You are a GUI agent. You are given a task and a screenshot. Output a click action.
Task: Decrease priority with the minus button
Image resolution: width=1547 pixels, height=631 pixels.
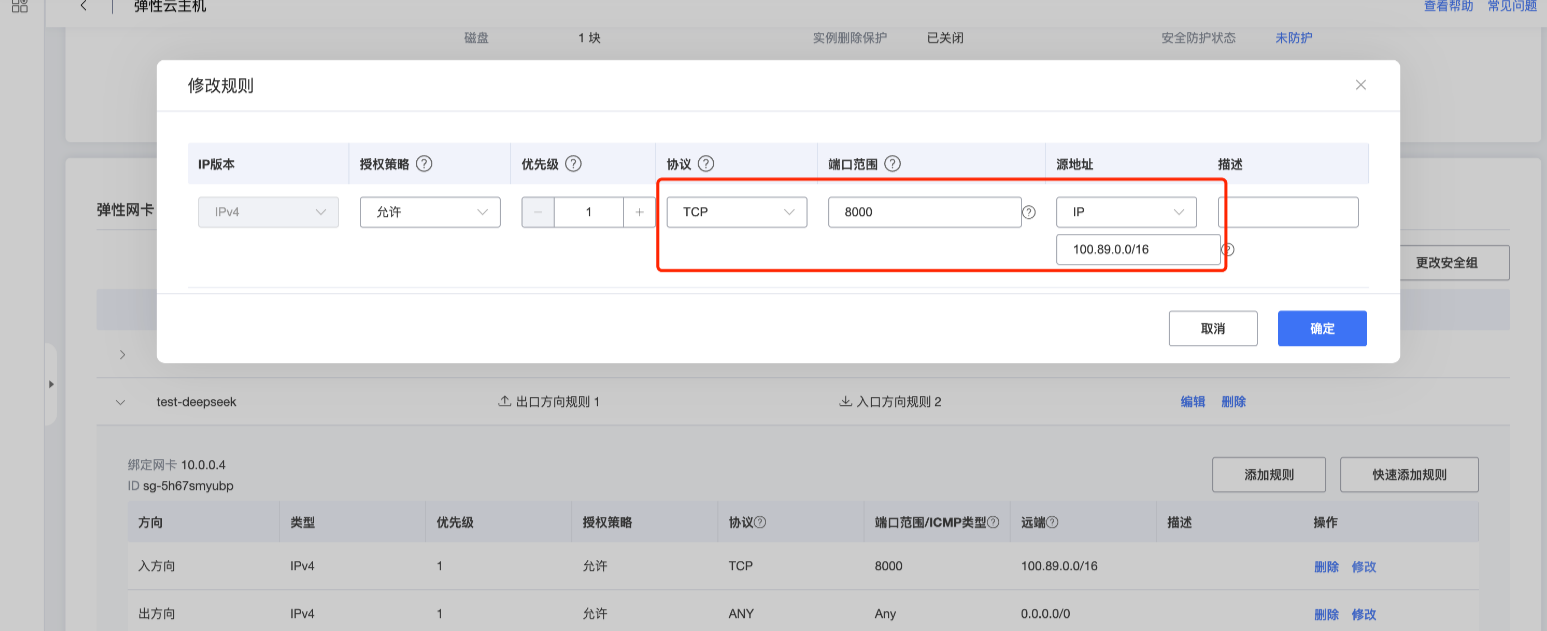point(538,212)
